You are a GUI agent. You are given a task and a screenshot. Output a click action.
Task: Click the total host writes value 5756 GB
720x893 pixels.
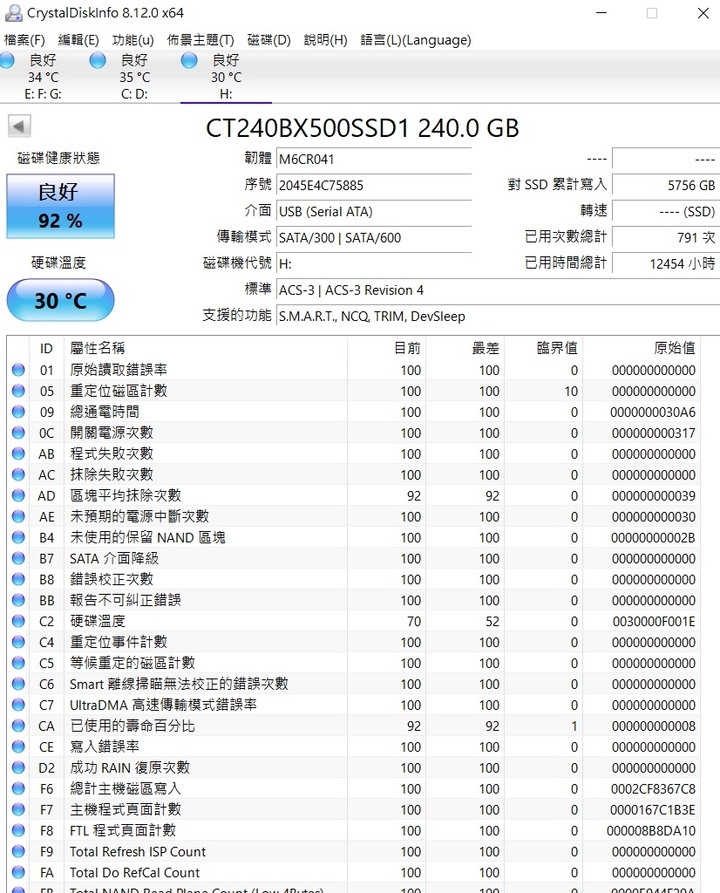(x=665, y=185)
